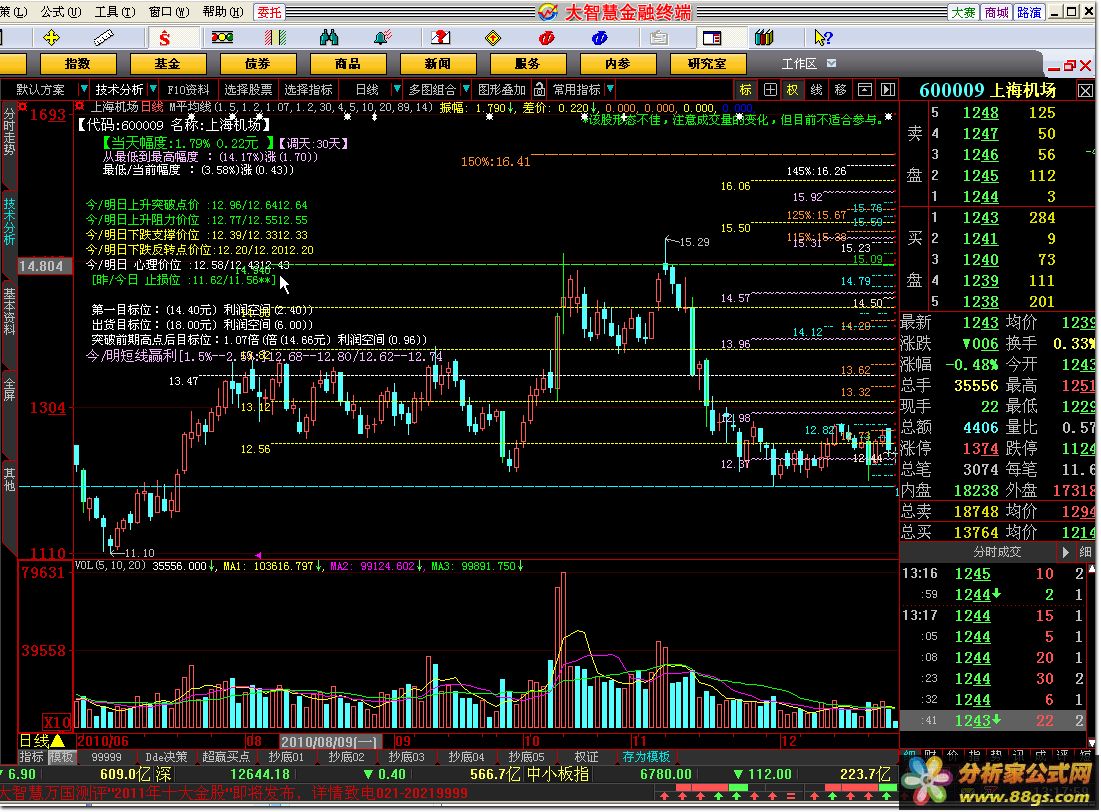Expand the 常用指标 dropdown arrow
1101x812 pixels.
[x=609, y=89]
